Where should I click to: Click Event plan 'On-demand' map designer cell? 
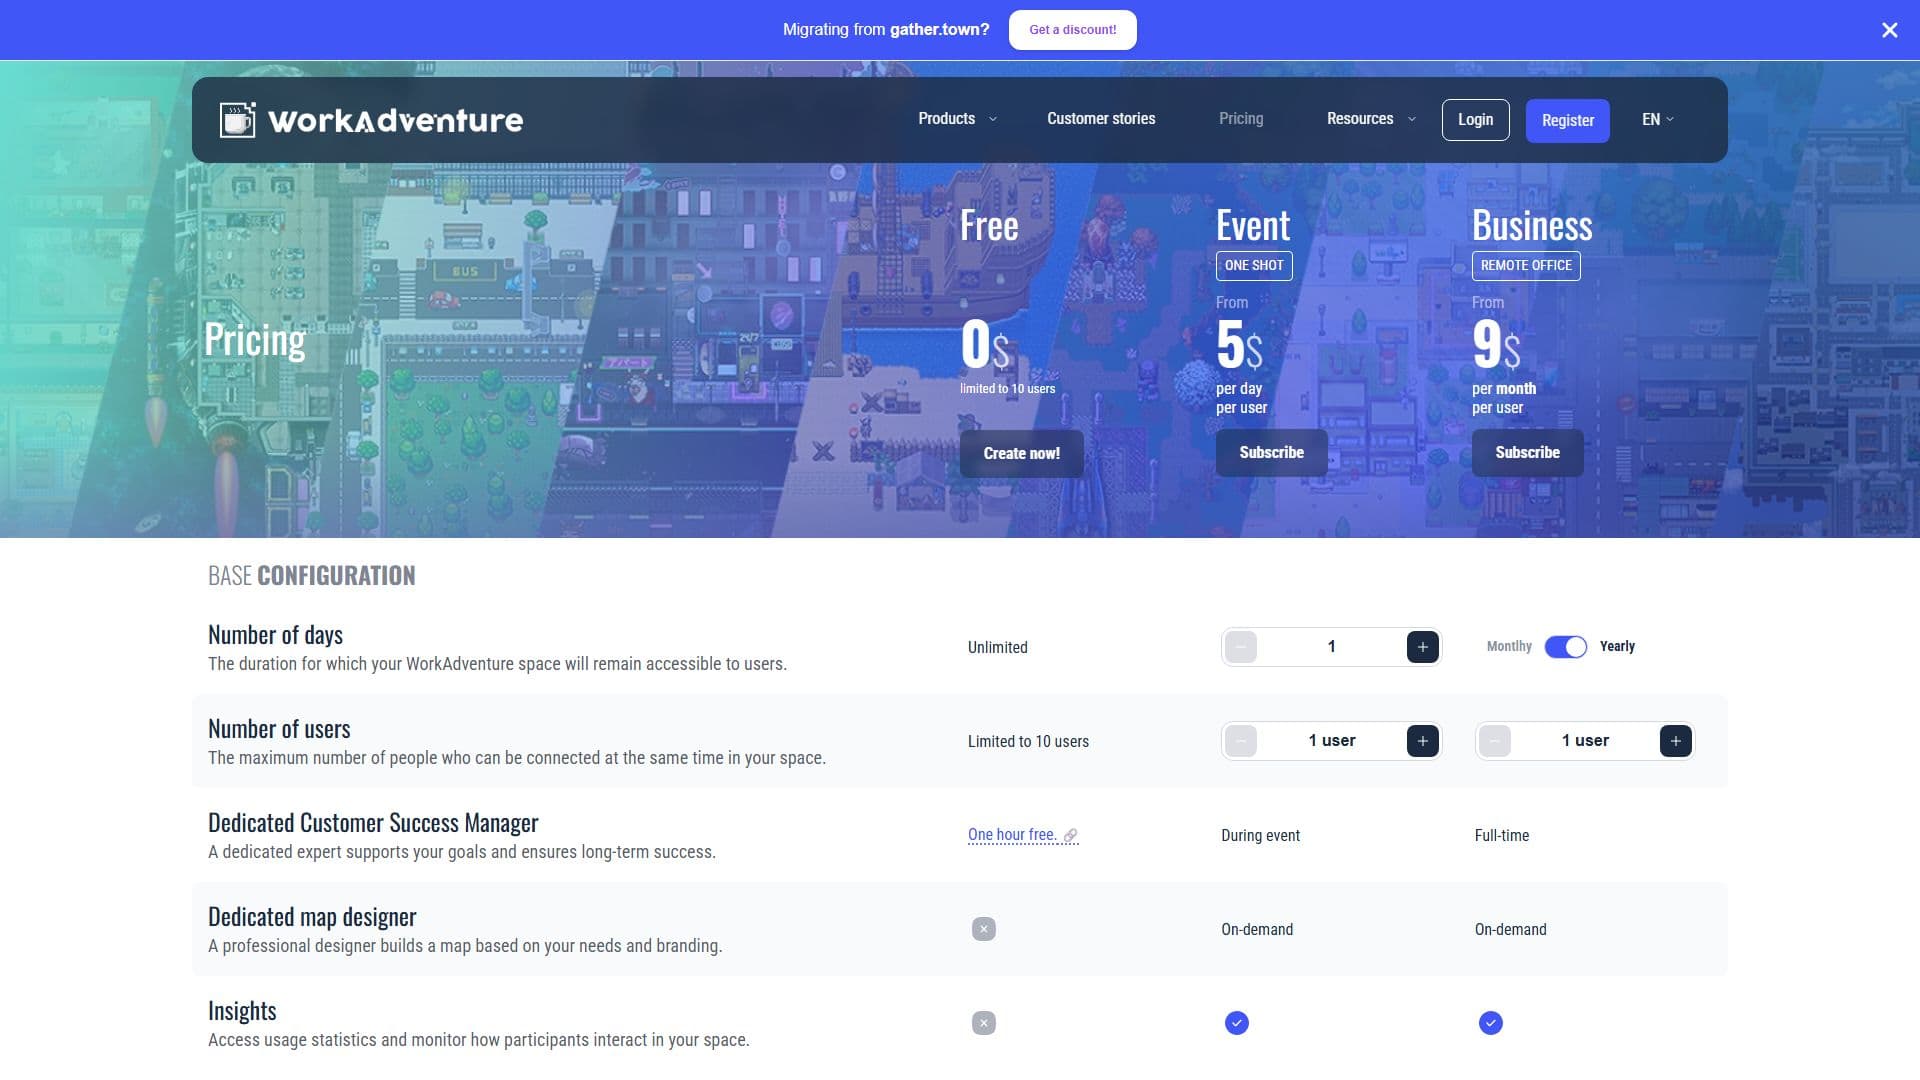point(1257,930)
